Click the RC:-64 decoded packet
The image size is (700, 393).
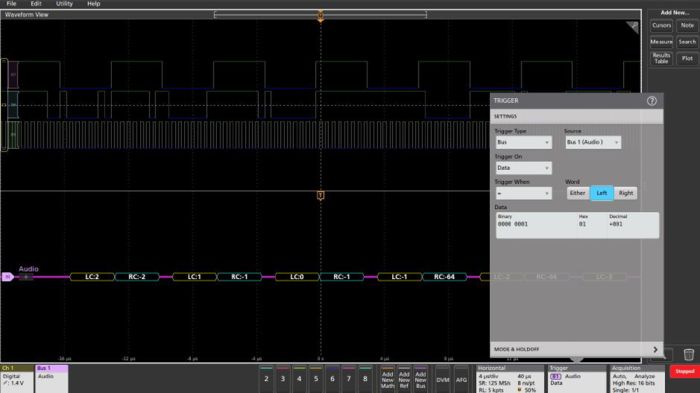(444, 277)
